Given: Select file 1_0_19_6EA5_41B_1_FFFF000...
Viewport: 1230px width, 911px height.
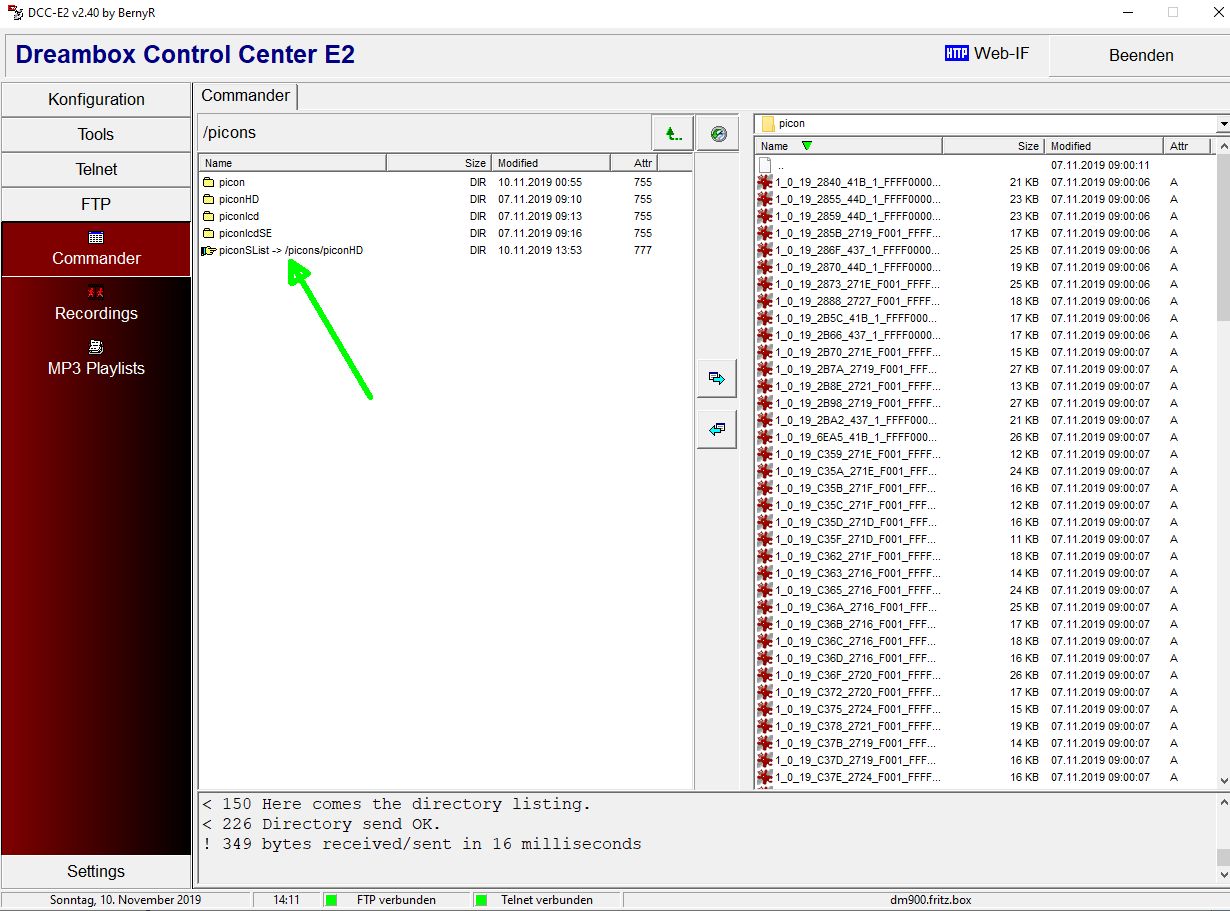Looking at the screenshot, I should click(857, 437).
